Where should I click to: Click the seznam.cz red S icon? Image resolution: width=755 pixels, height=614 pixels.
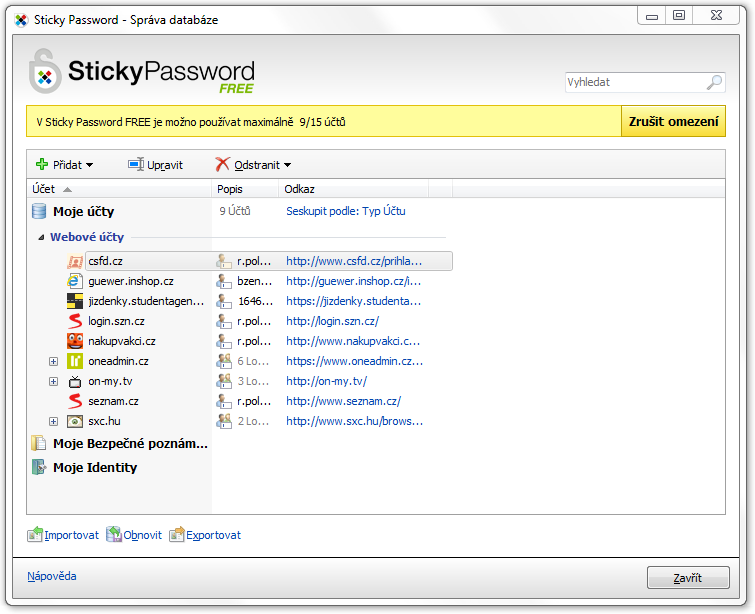(75, 401)
